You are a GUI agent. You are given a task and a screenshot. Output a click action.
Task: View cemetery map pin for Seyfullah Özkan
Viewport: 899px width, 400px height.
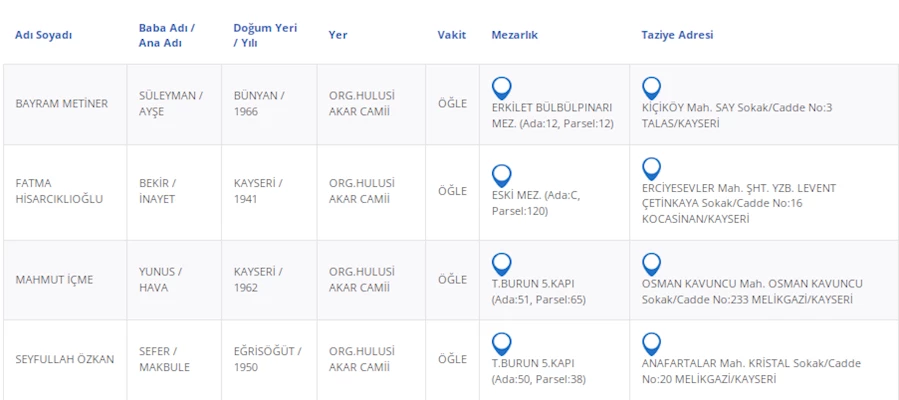pos(502,344)
